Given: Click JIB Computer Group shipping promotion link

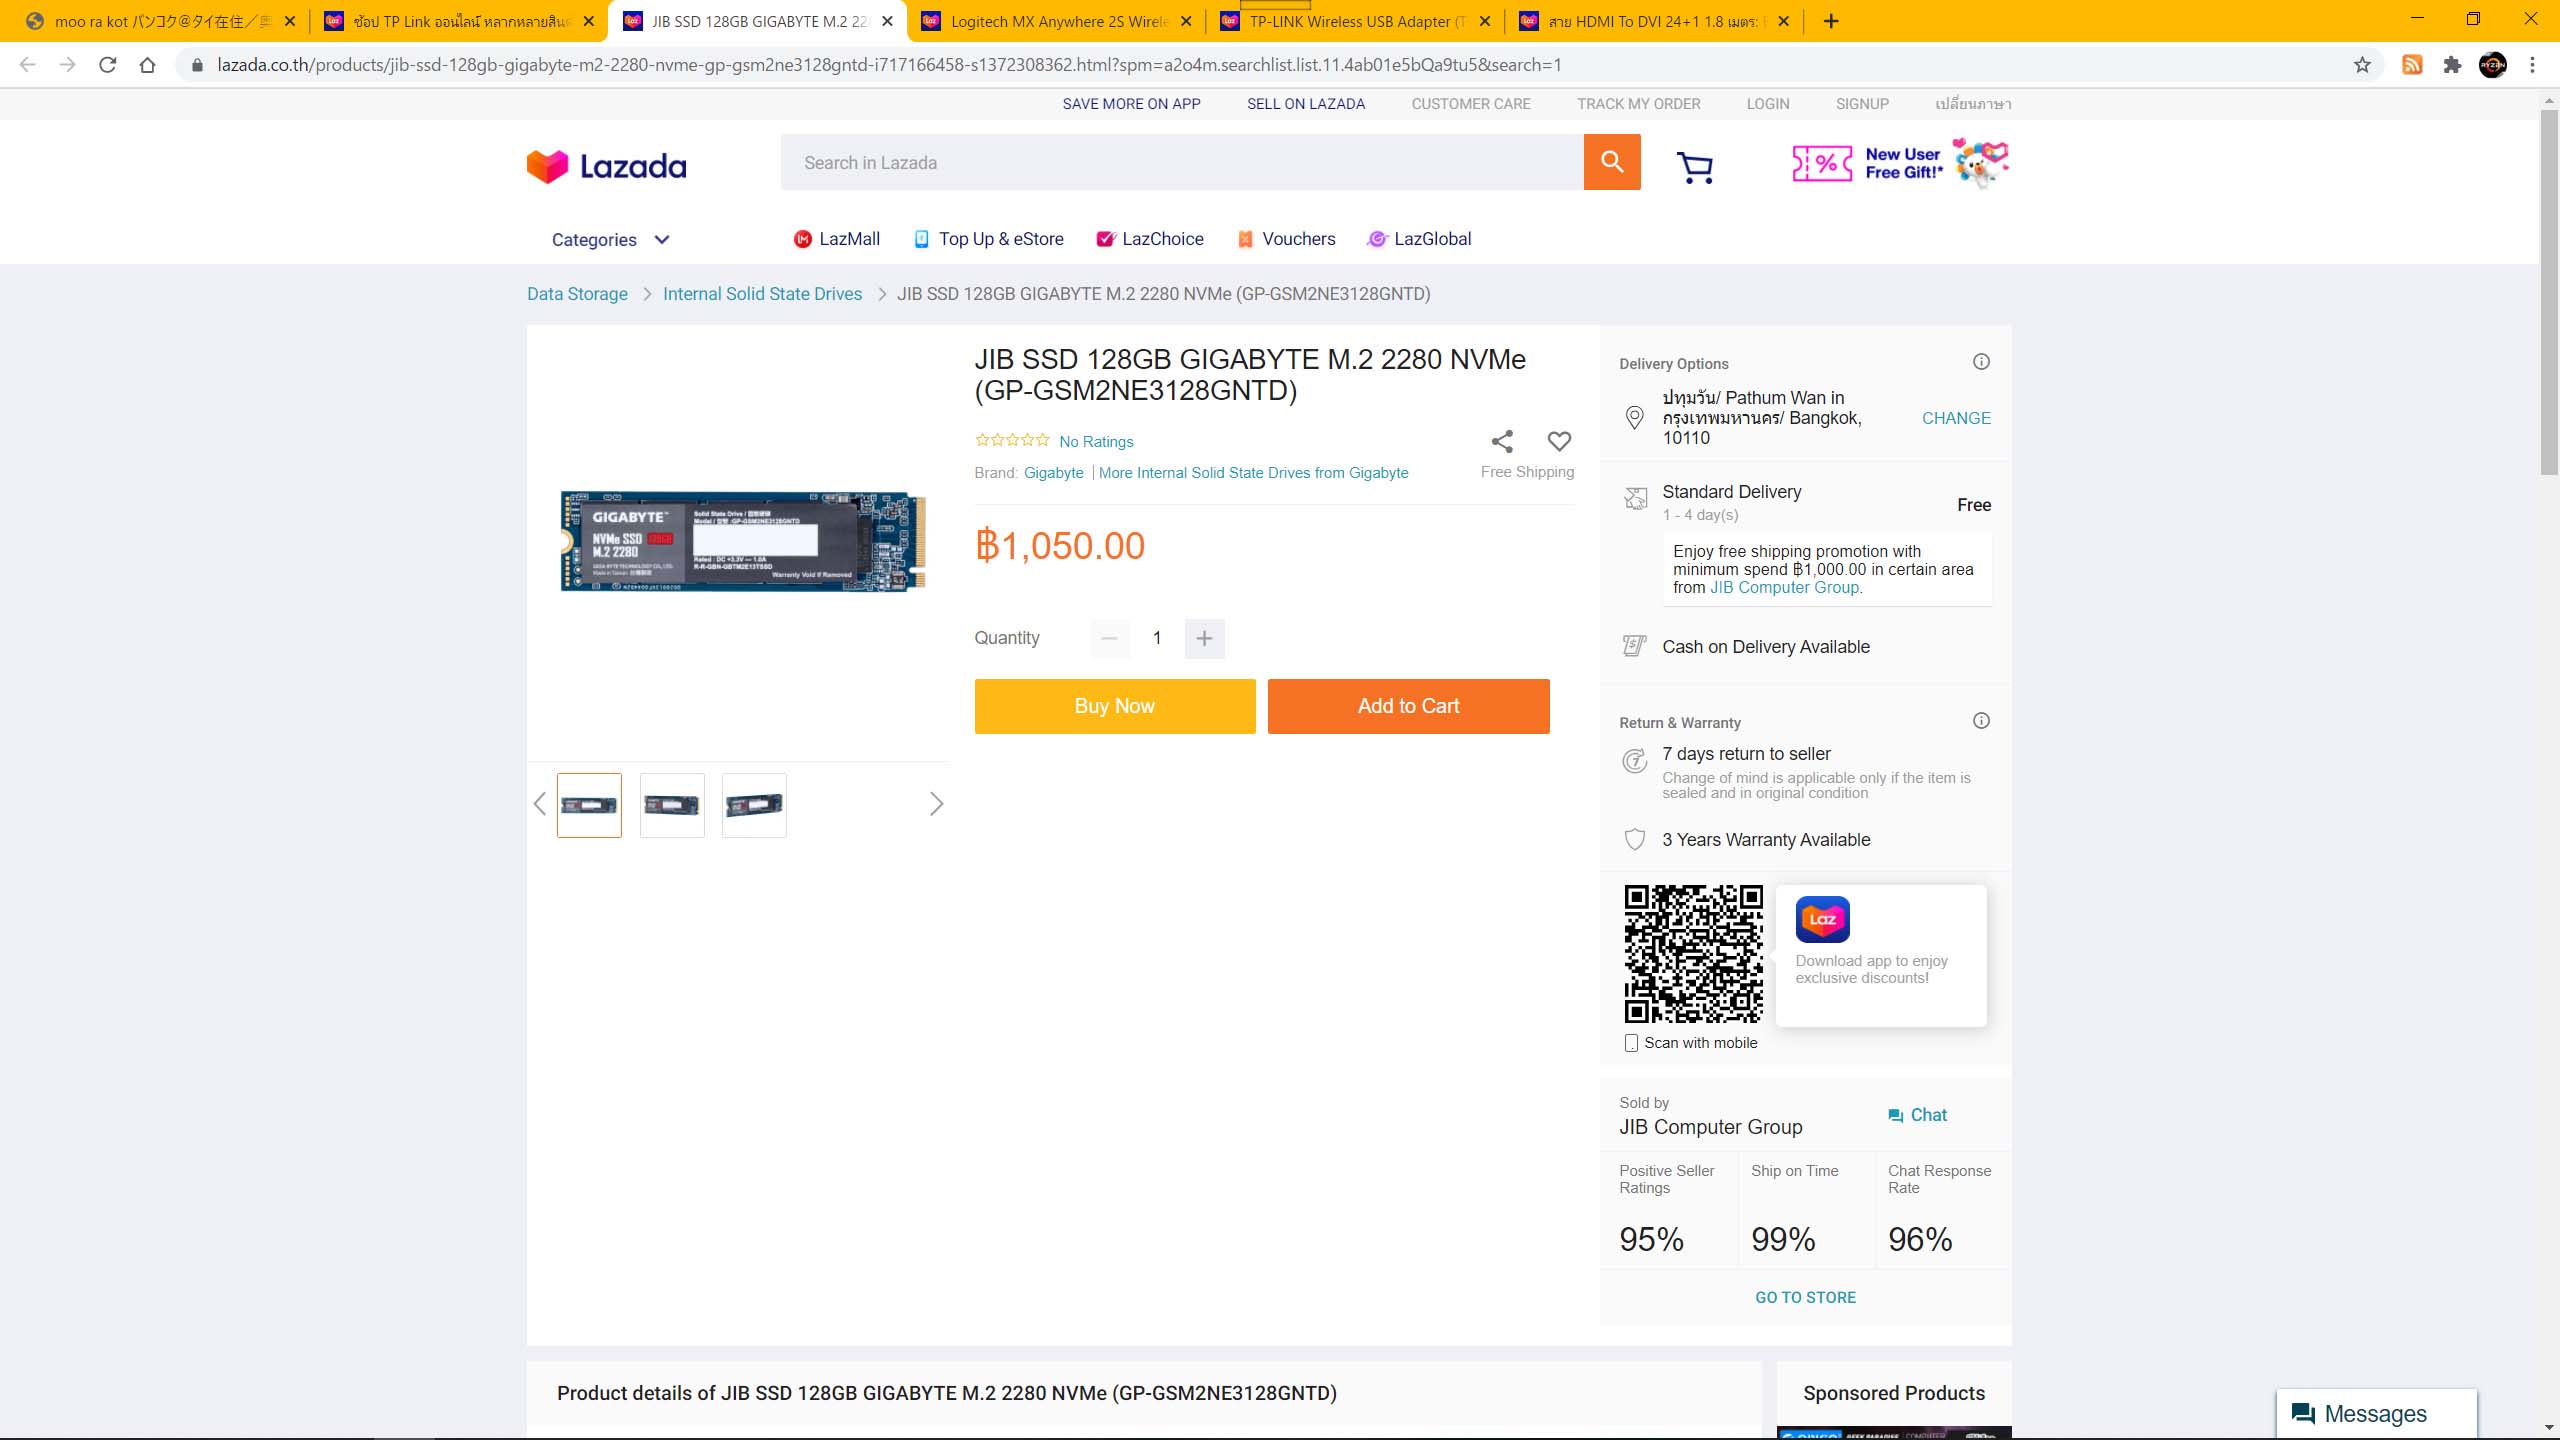Looking at the screenshot, I should tap(1785, 588).
